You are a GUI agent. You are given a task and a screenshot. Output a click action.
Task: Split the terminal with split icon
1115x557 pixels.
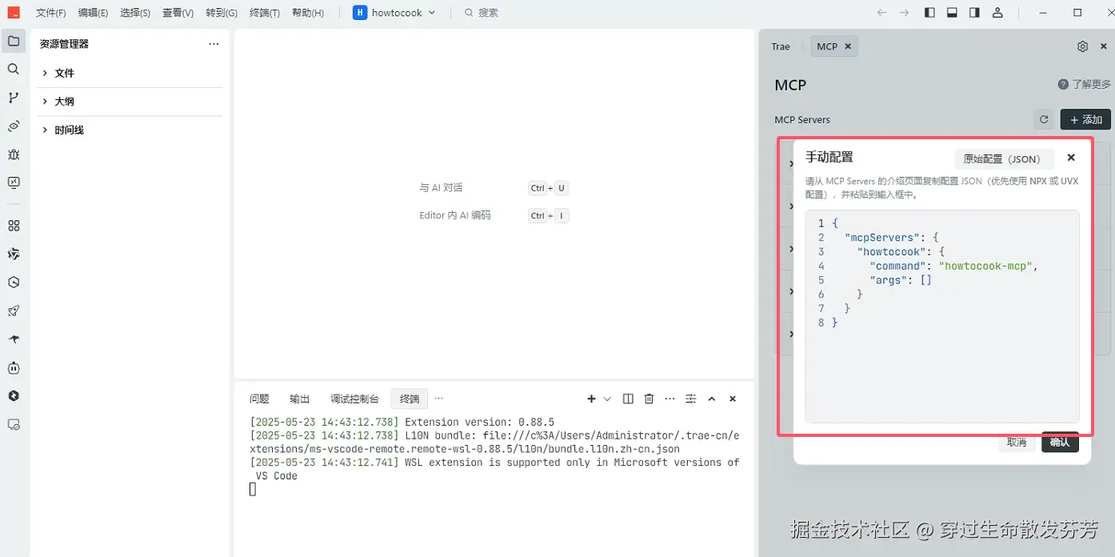[x=628, y=399]
